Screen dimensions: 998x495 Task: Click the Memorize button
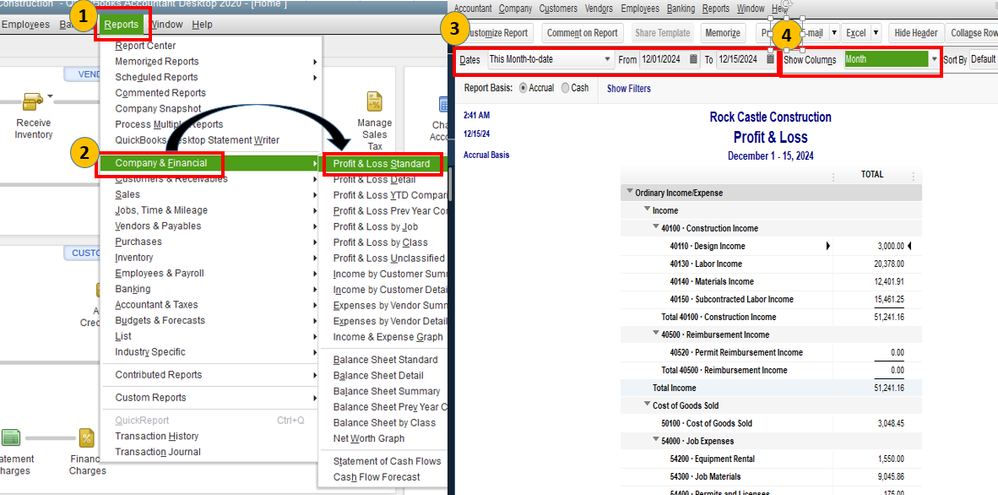(723, 32)
